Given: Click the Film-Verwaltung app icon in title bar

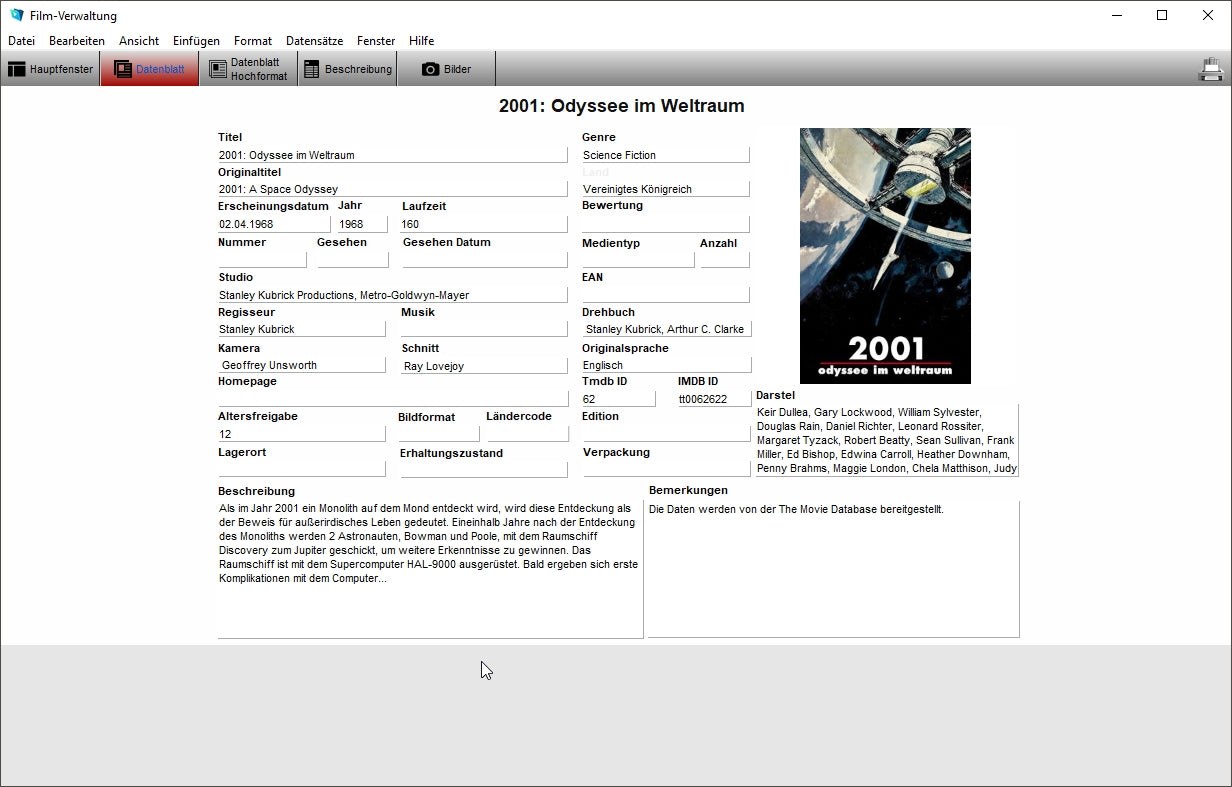Looking at the screenshot, I should (16, 15).
